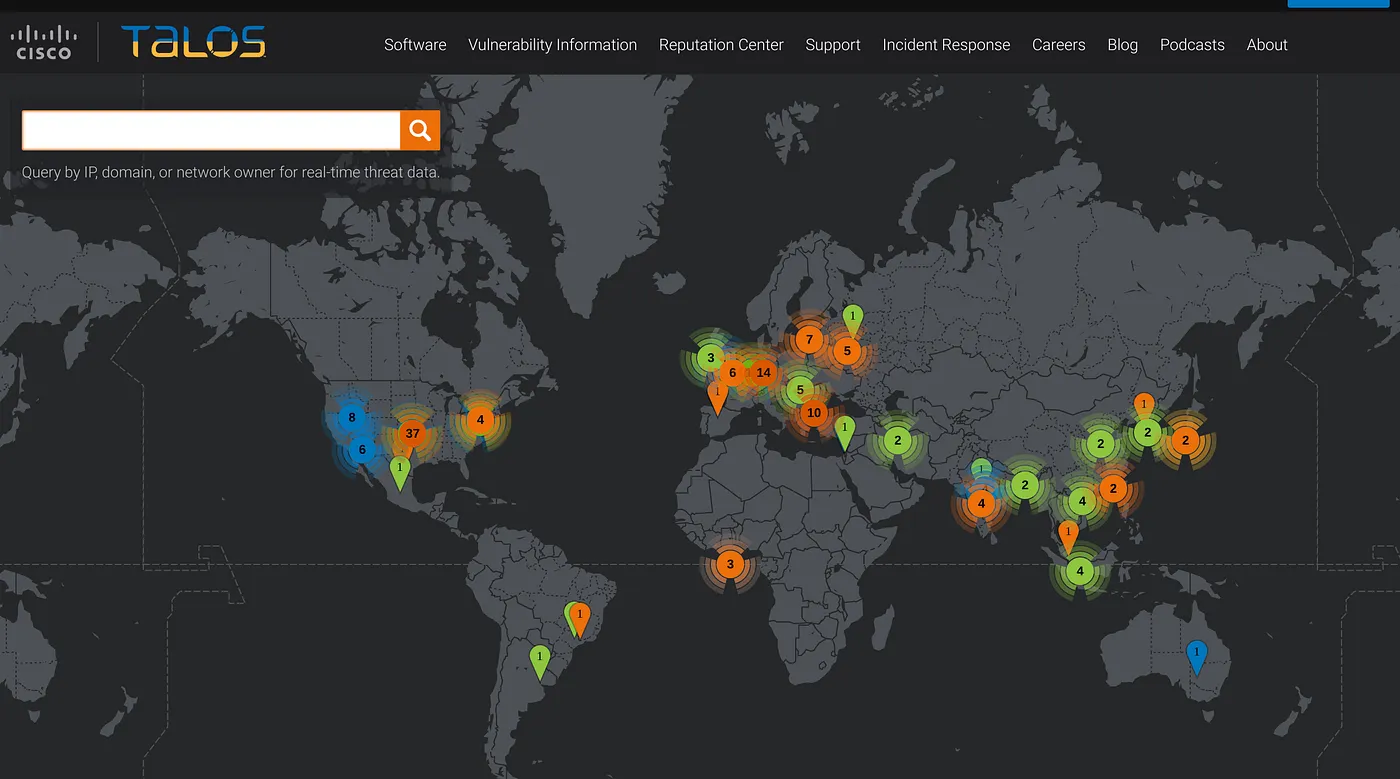1400x779 pixels.
Task: Open the orange 3 cluster in West Africa
Action: [x=730, y=564]
